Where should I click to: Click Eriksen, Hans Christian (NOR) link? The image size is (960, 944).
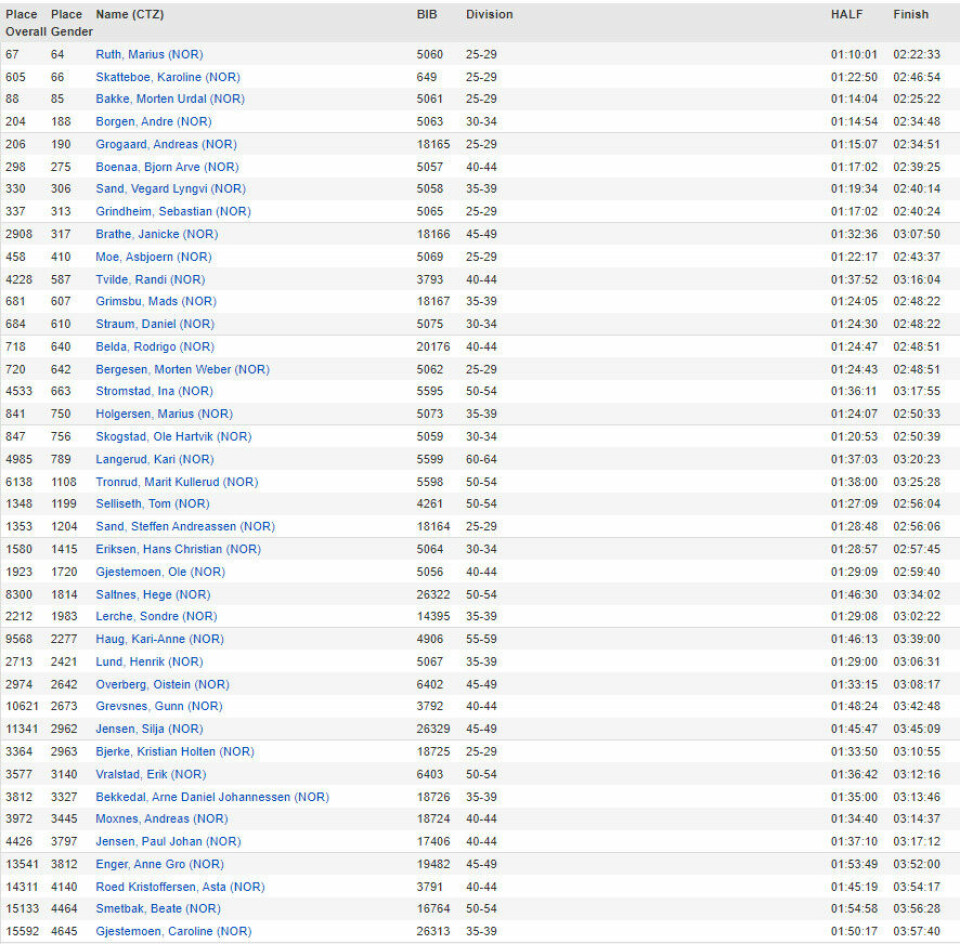coord(178,549)
